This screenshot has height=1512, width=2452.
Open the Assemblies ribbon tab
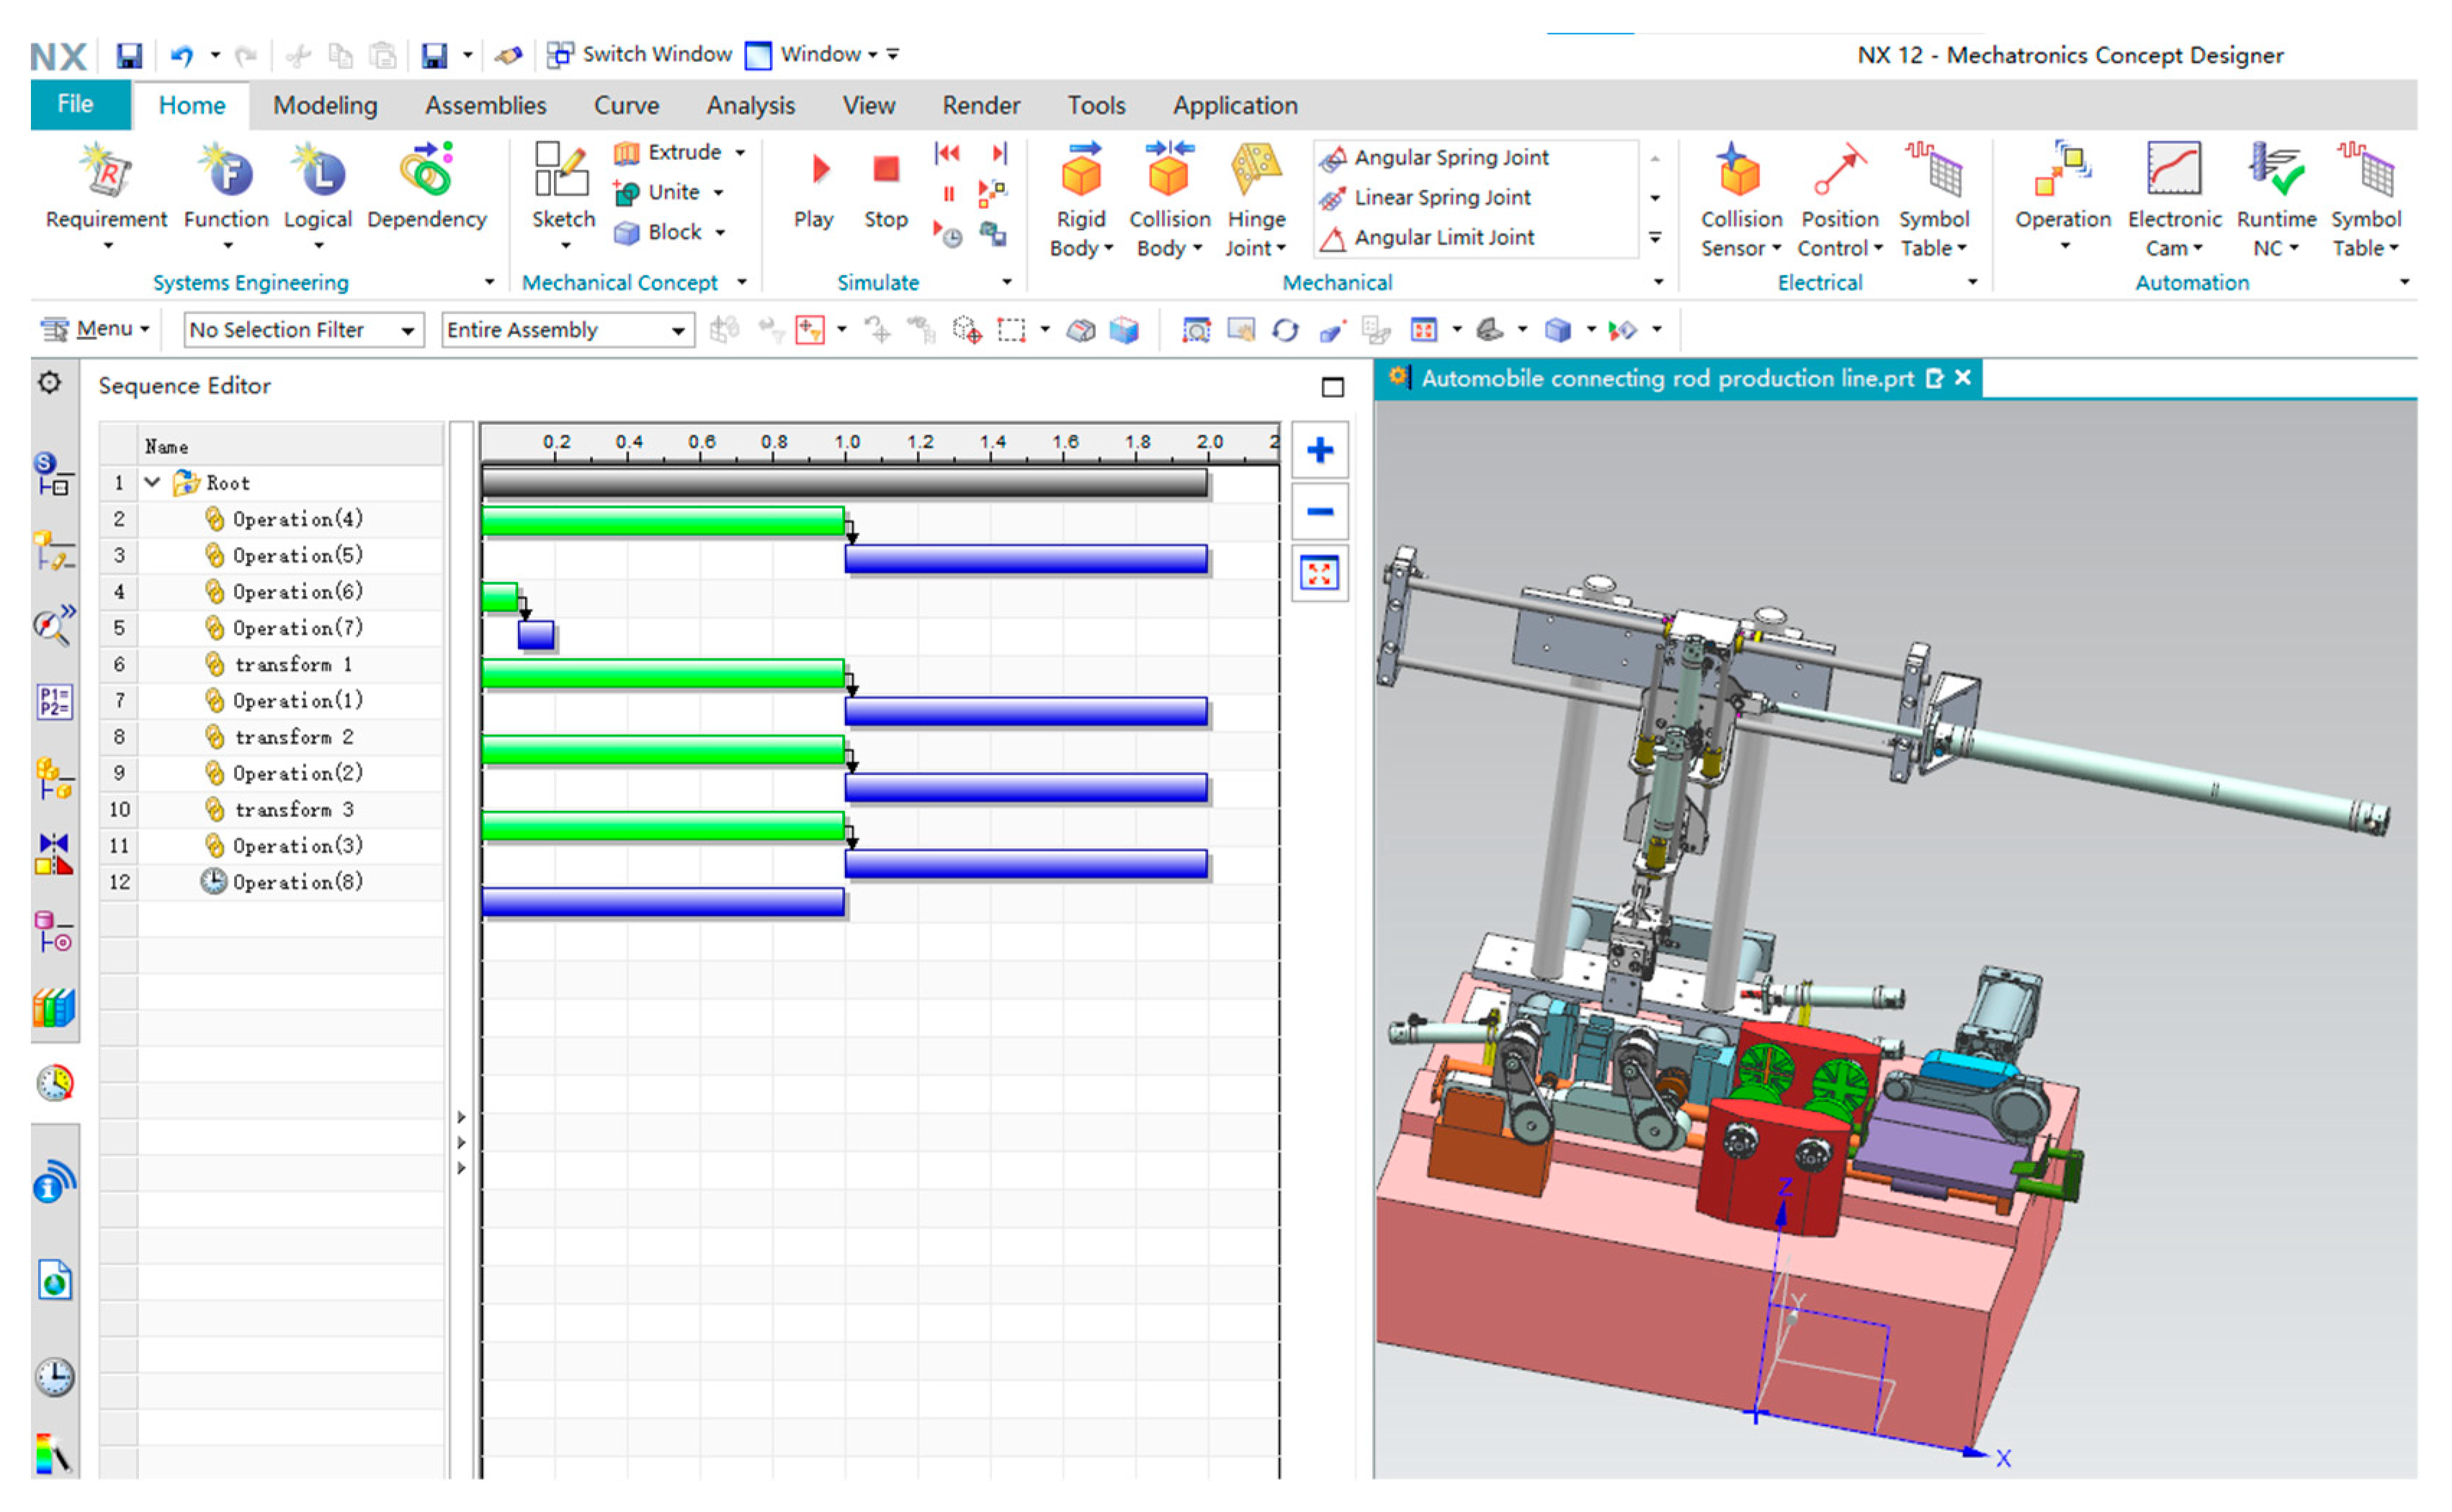point(485,105)
